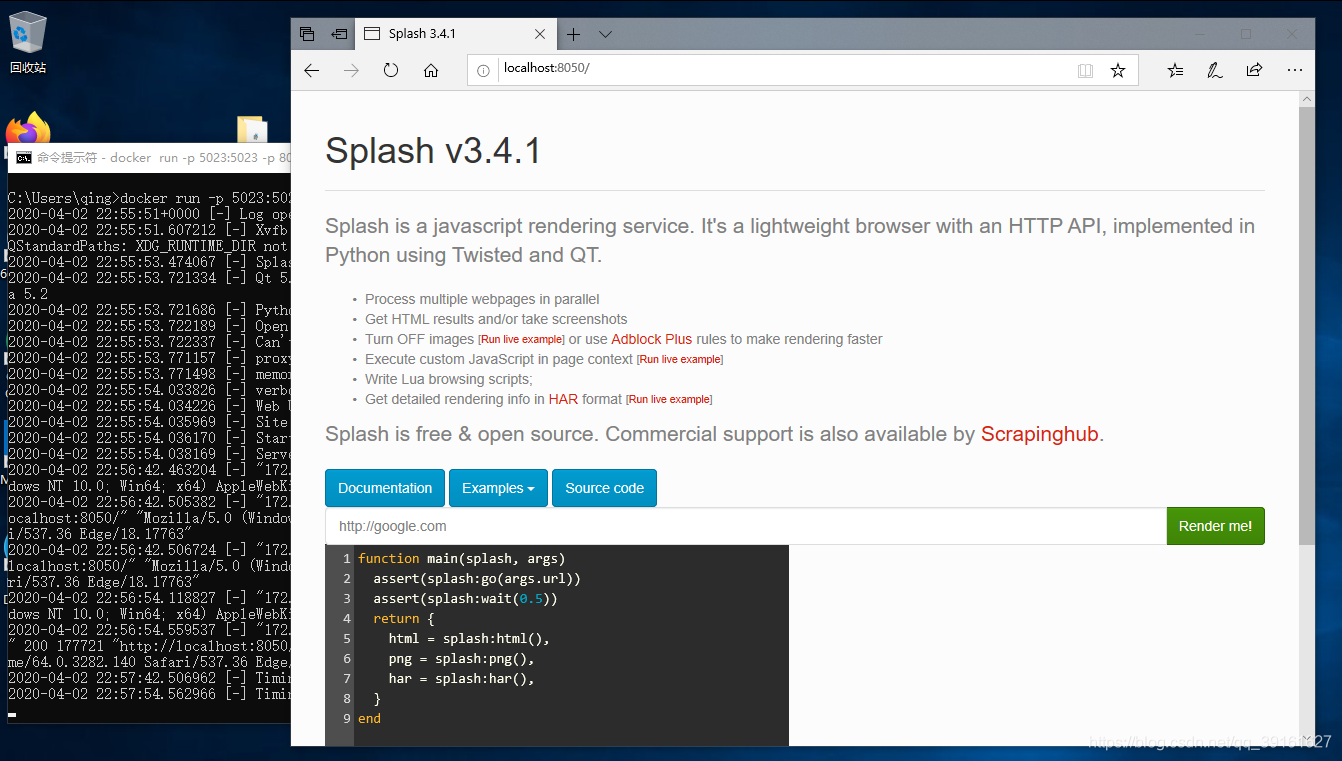Open the Favorites hub icon
Screen dimensions: 1342x761
pos(1175,71)
